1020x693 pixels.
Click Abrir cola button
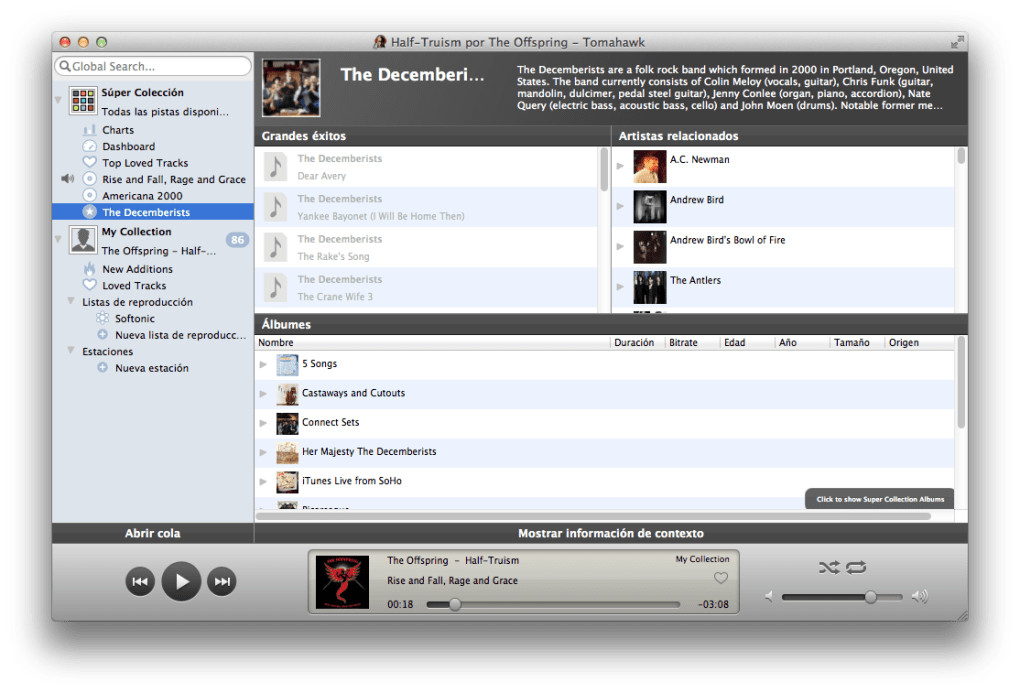153,534
